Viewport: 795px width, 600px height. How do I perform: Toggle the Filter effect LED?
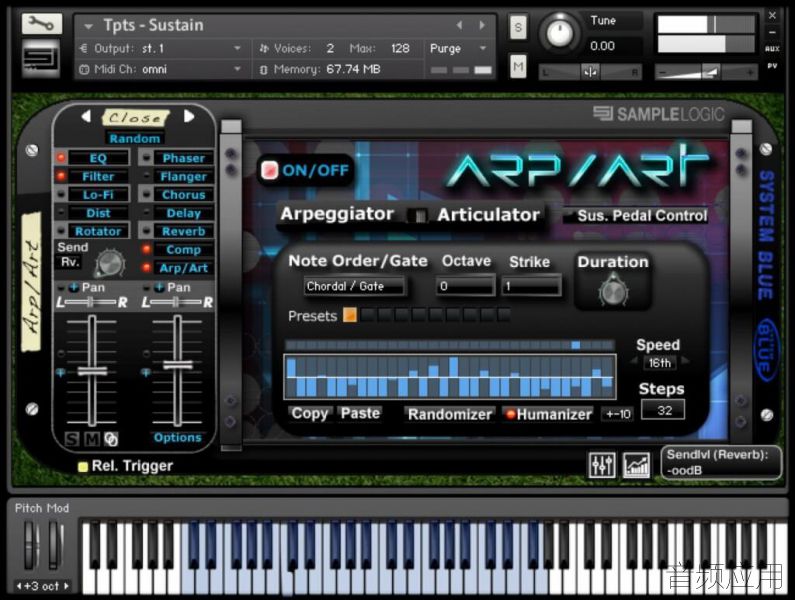coord(61,176)
